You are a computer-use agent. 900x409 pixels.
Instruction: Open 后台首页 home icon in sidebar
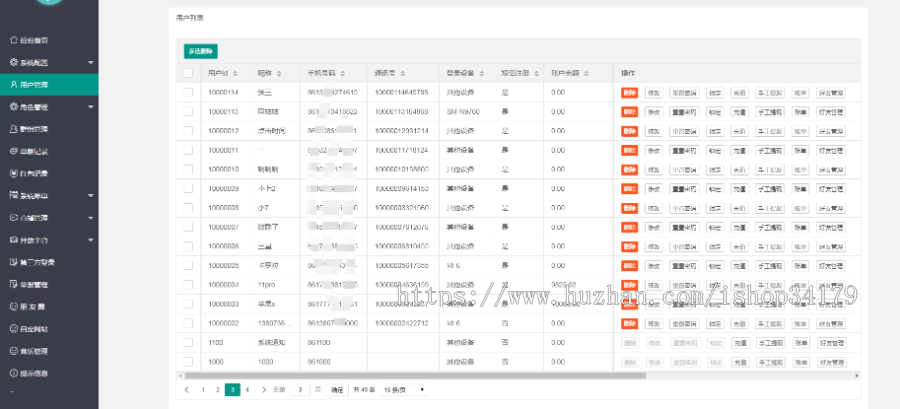(x=14, y=40)
